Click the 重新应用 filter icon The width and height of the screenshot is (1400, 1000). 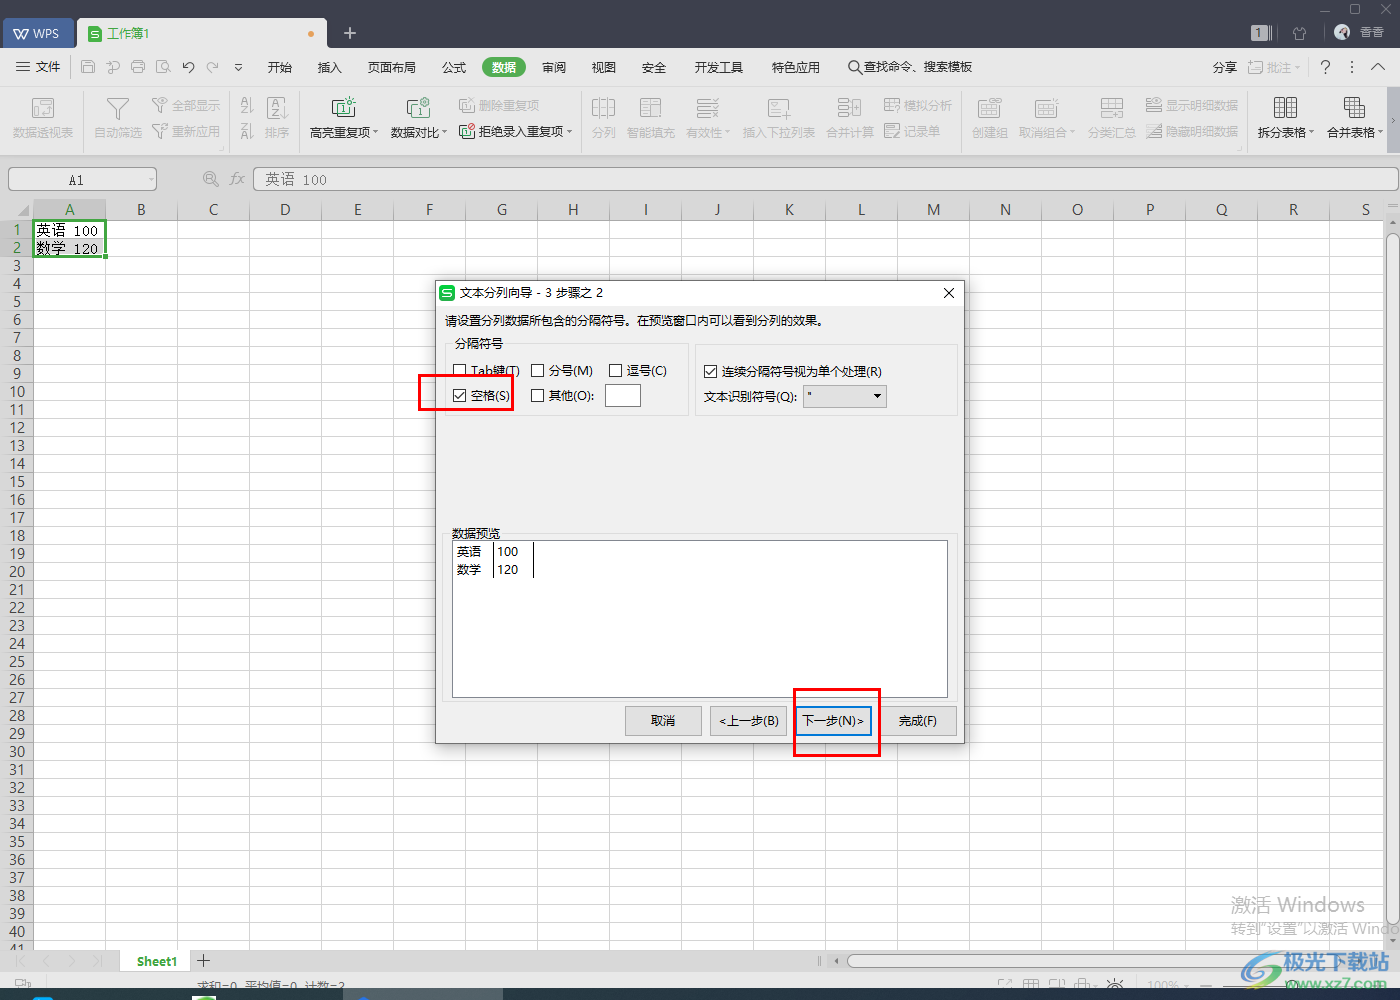point(159,131)
